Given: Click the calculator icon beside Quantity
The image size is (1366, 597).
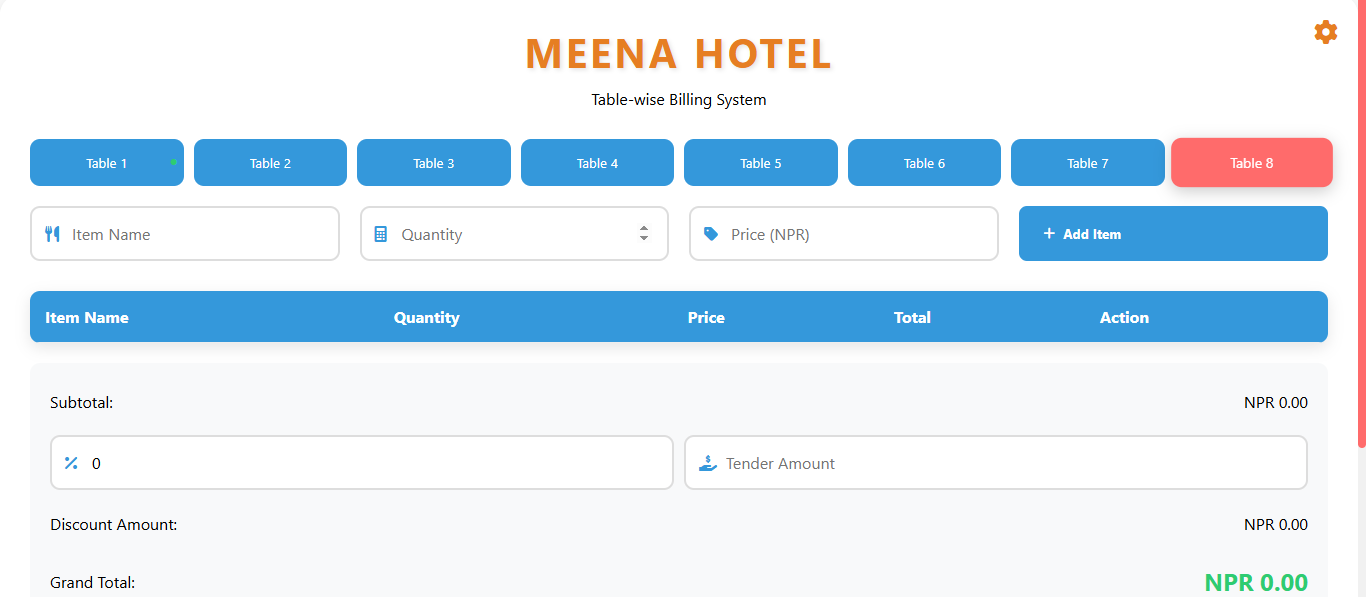Looking at the screenshot, I should [x=381, y=234].
